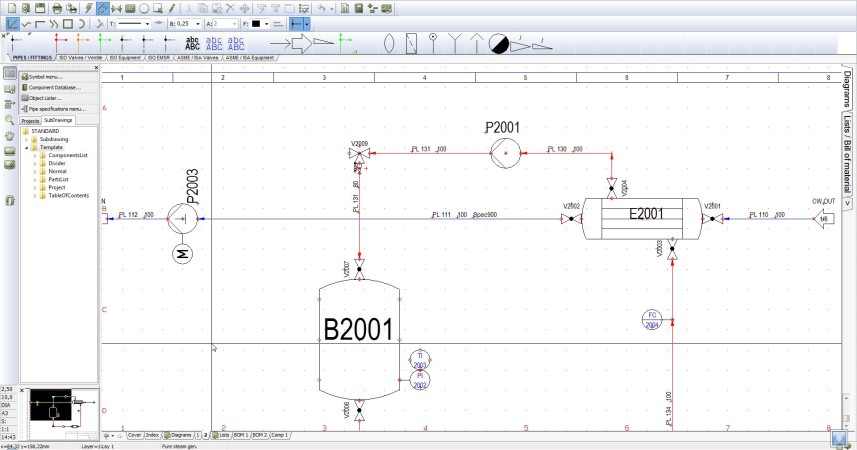Select the P2001 pump symbol
857x450 pixels.
506,153
